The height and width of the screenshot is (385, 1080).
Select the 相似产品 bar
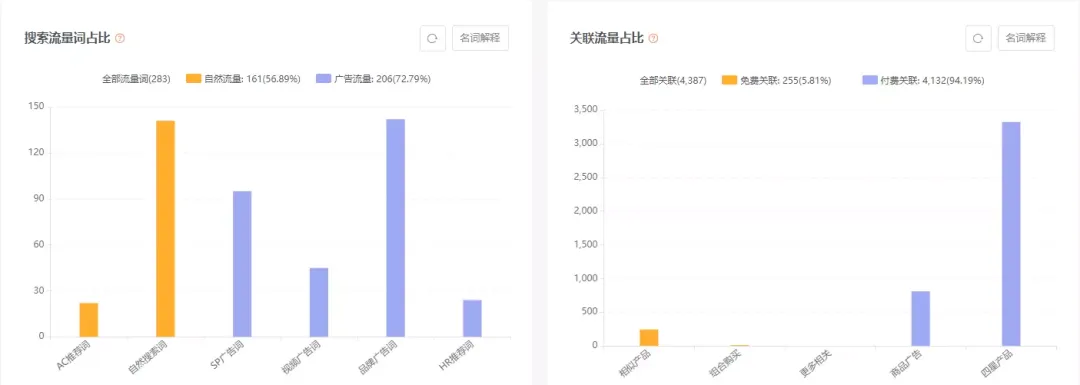[649, 337]
